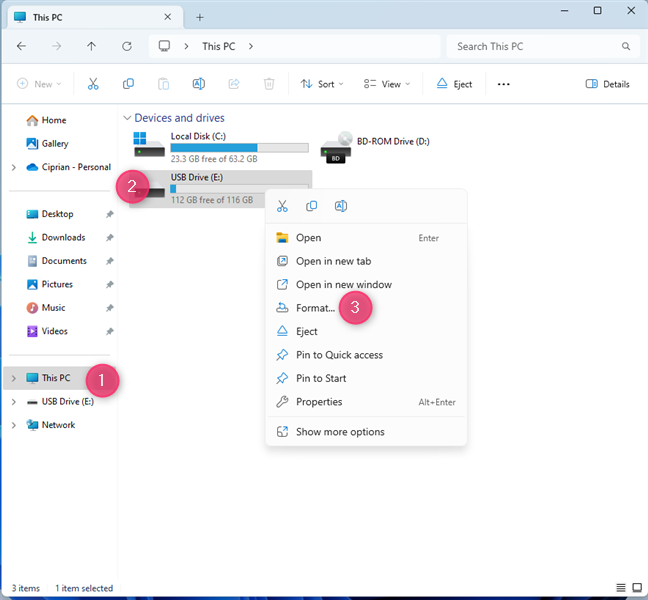648x600 pixels.
Task: Add a new tab with plus button
Action: [200, 17]
